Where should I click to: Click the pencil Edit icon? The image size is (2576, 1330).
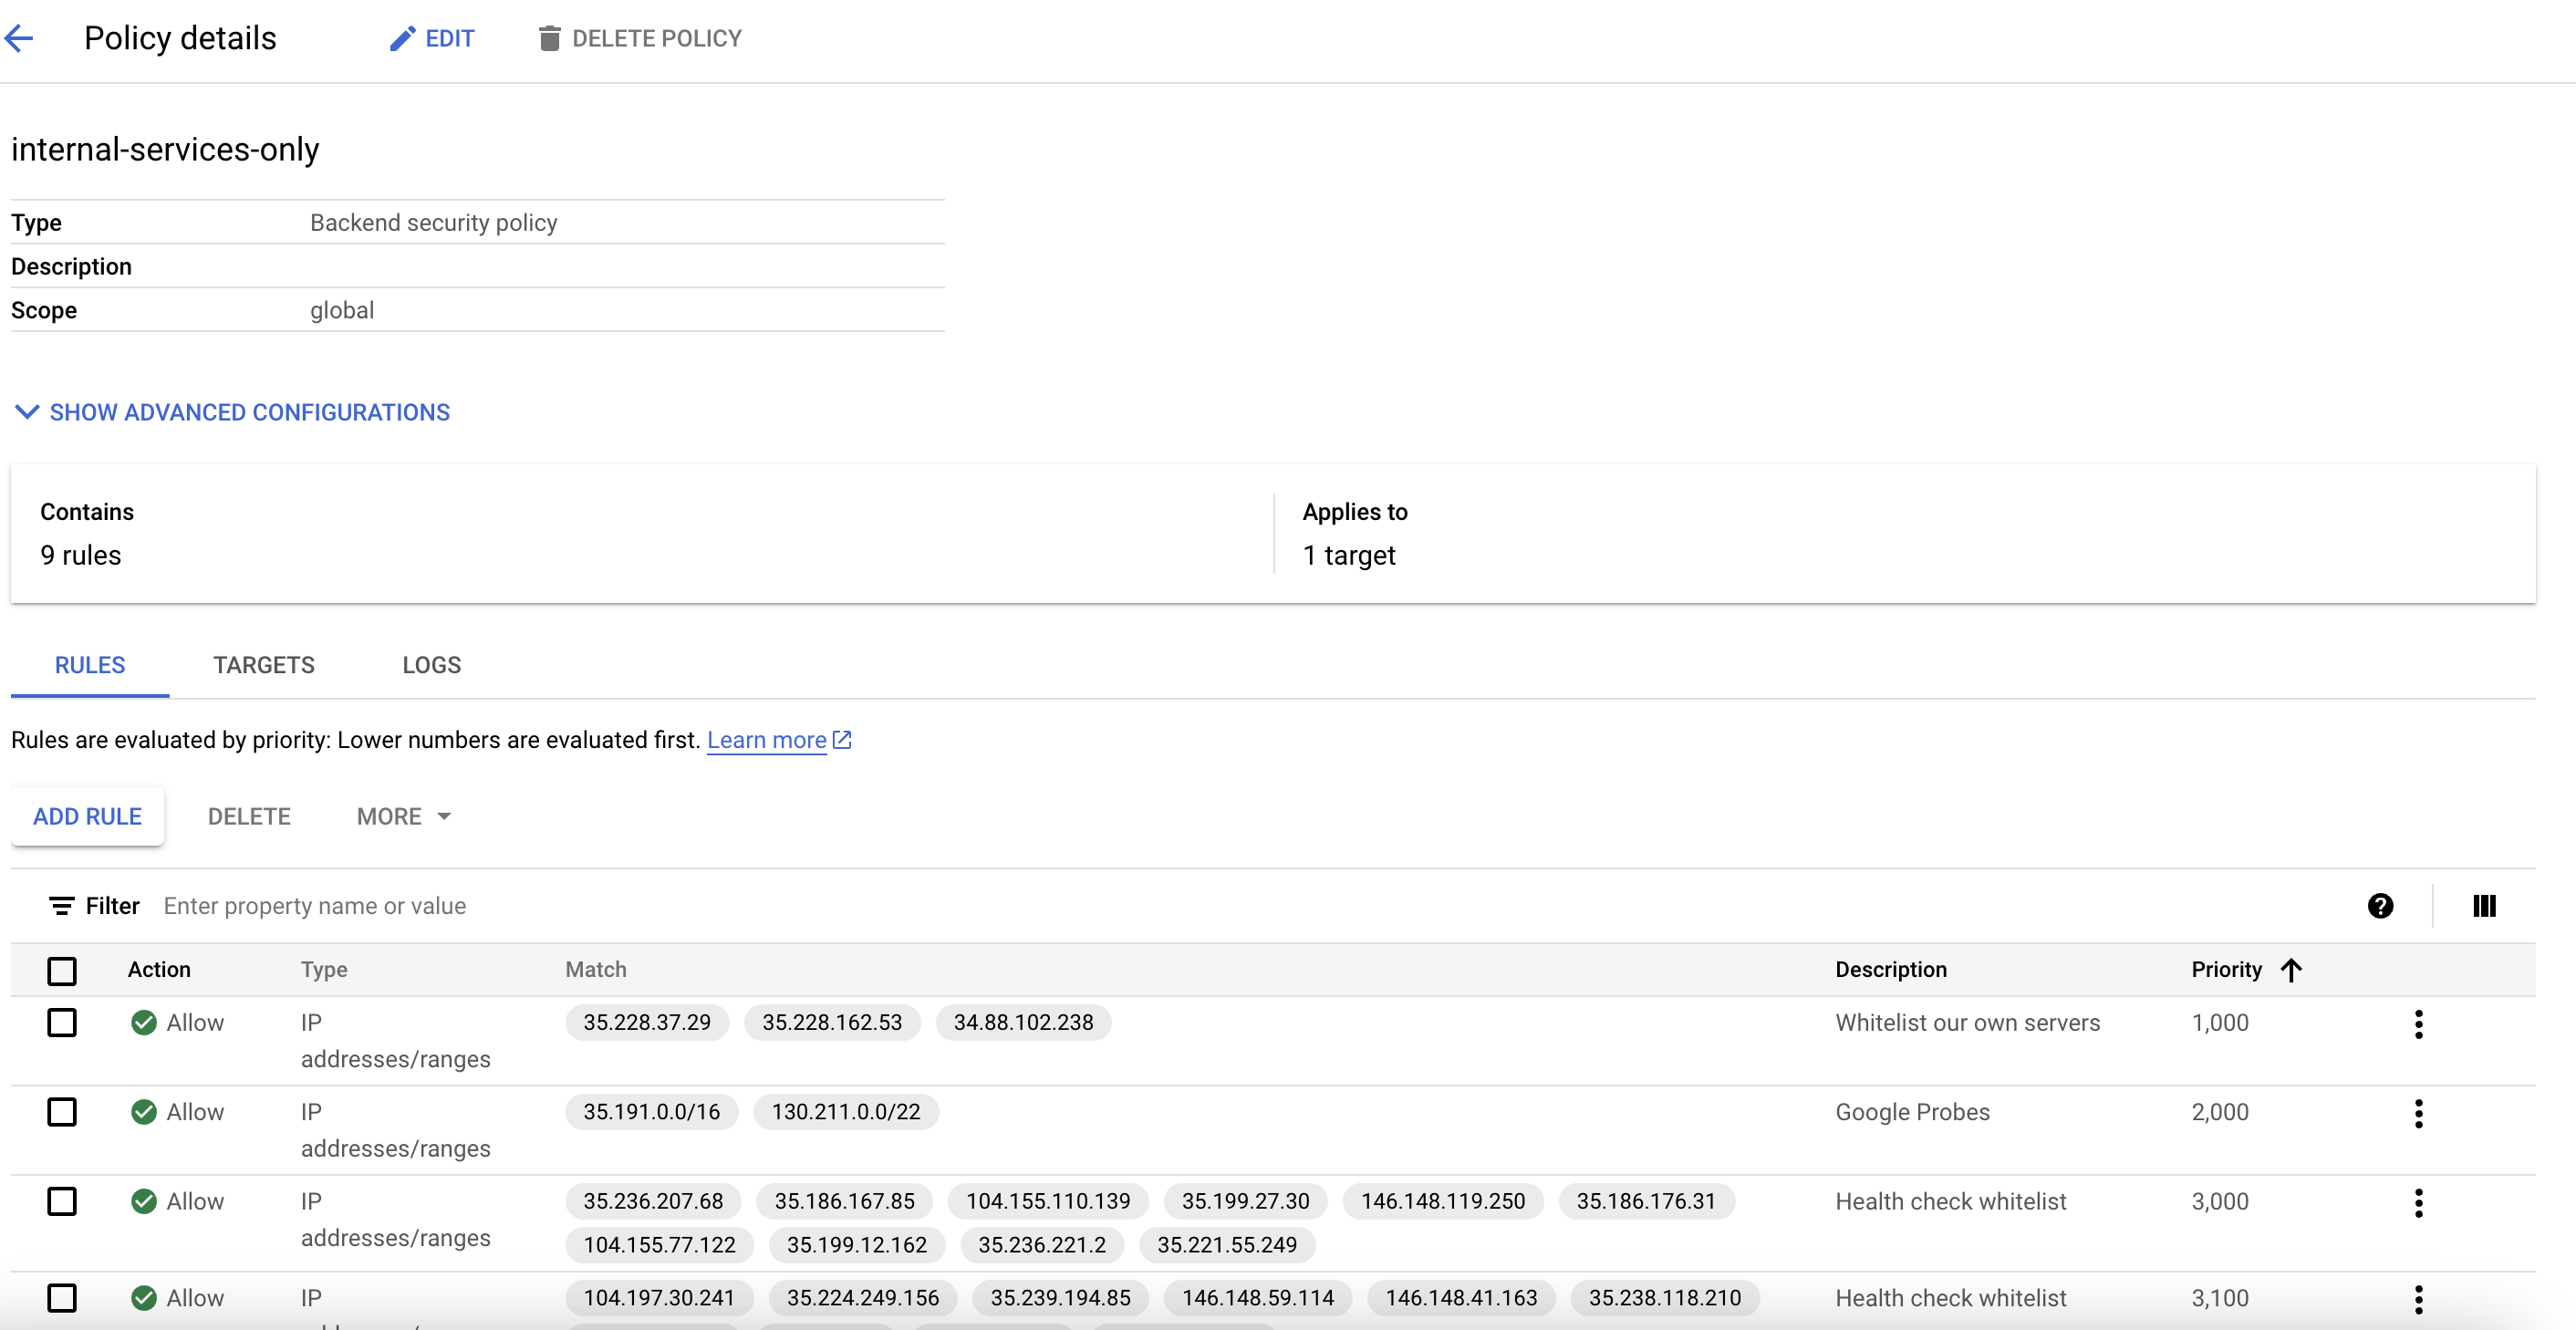402,39
